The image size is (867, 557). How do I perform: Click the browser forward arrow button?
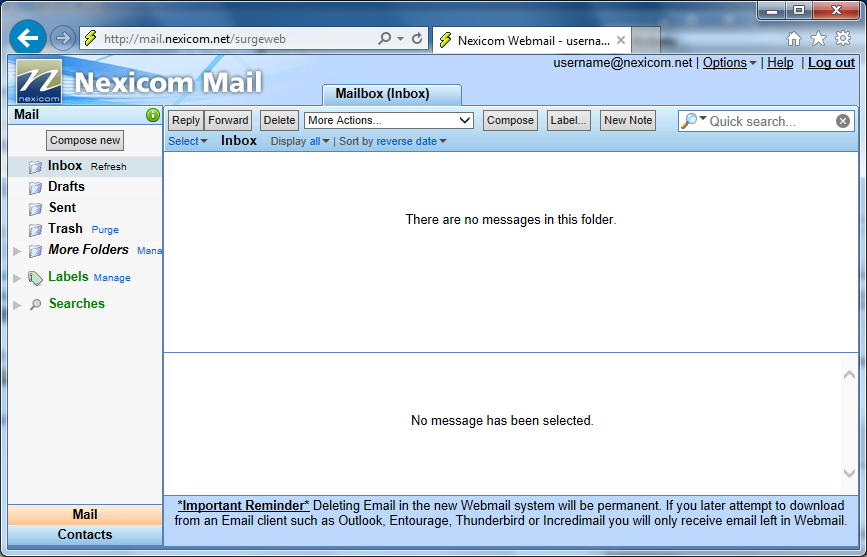pos(62,38)
